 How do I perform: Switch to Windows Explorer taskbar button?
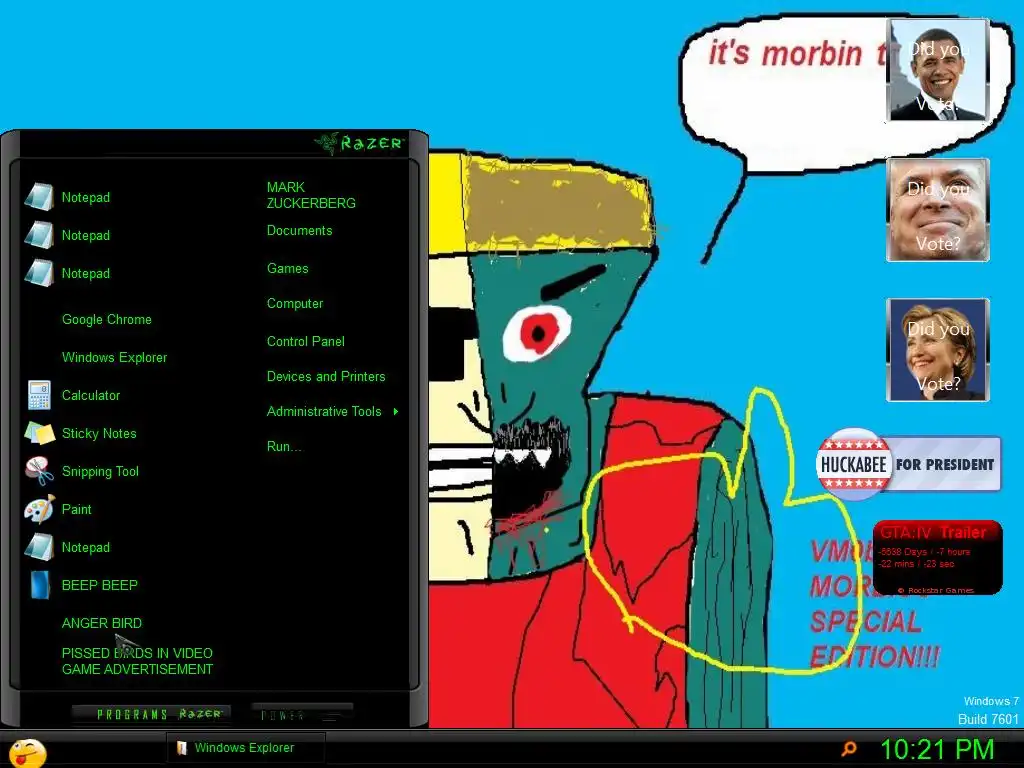coord(246,748)
